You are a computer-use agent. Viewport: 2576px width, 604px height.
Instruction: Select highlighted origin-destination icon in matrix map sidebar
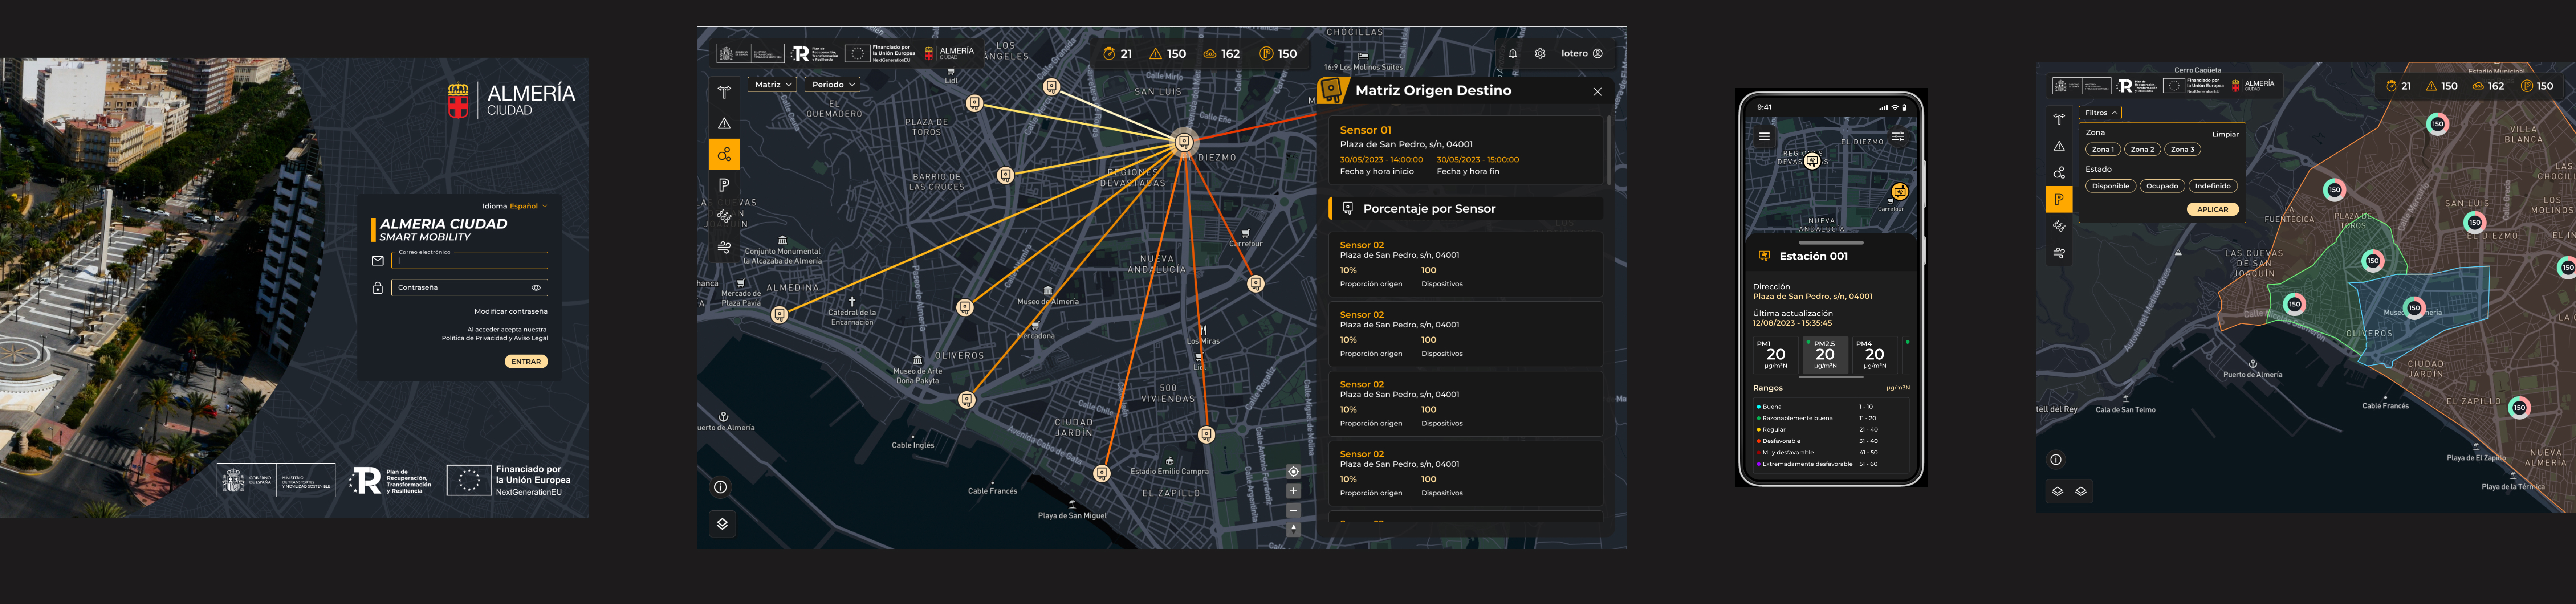click(724, 154)
